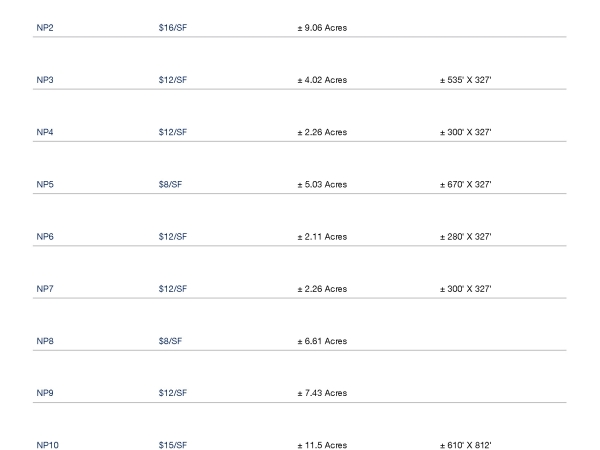Click the NP10 parcel link
Viewport: 600px width, 450px height.
tap(47, 445)
